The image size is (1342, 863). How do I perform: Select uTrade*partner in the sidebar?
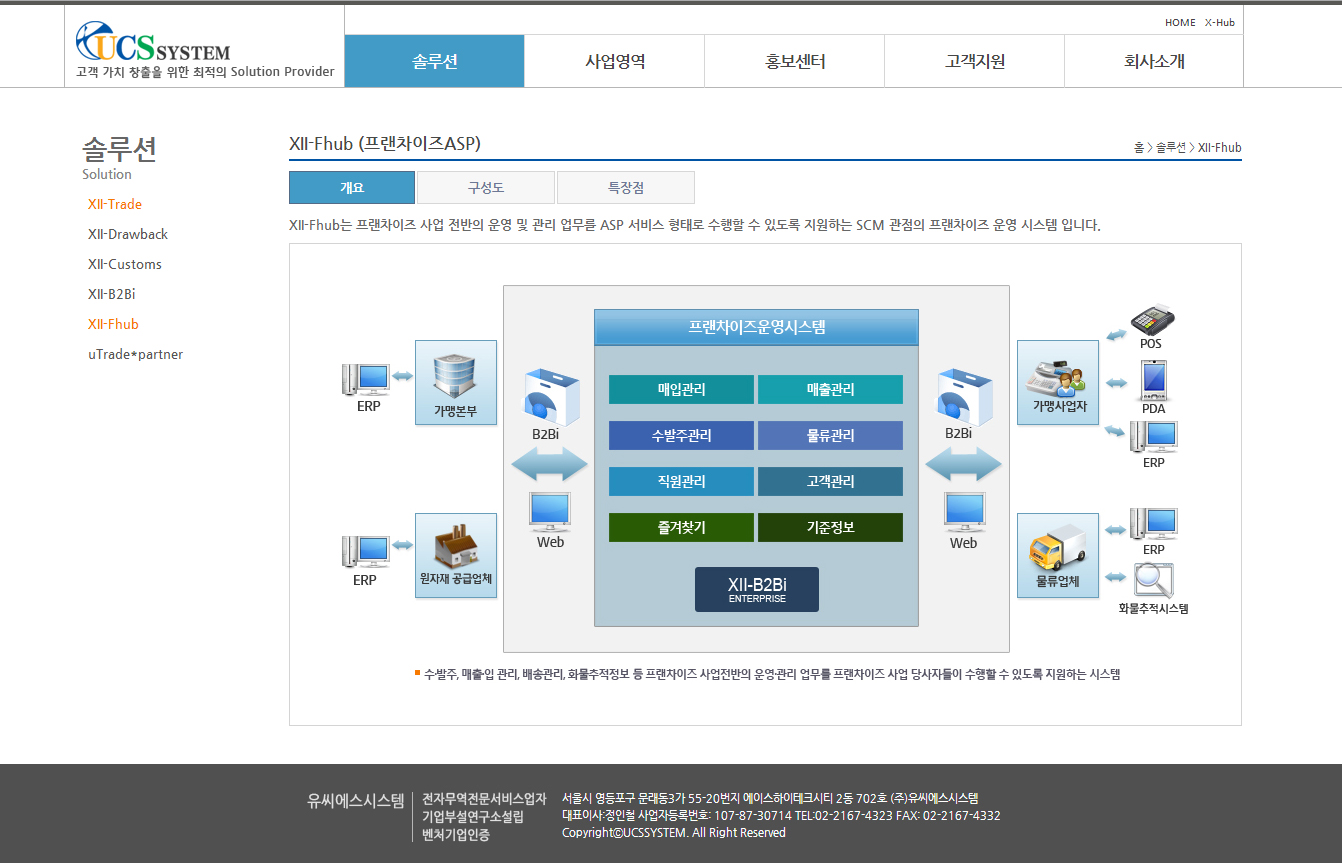136,354
